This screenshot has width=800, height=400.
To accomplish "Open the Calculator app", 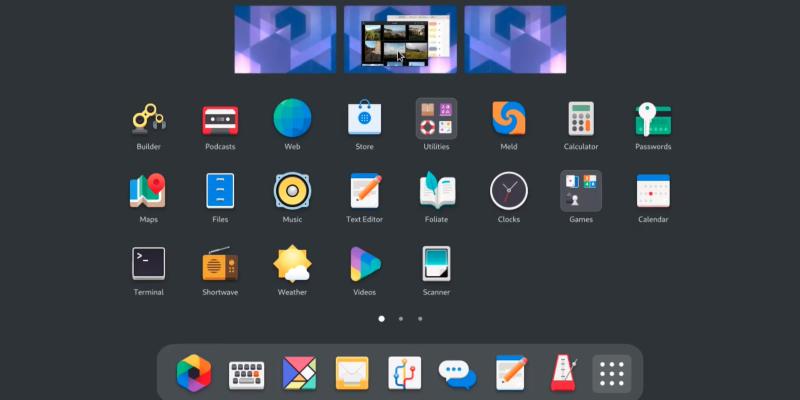I will (580, 119).
